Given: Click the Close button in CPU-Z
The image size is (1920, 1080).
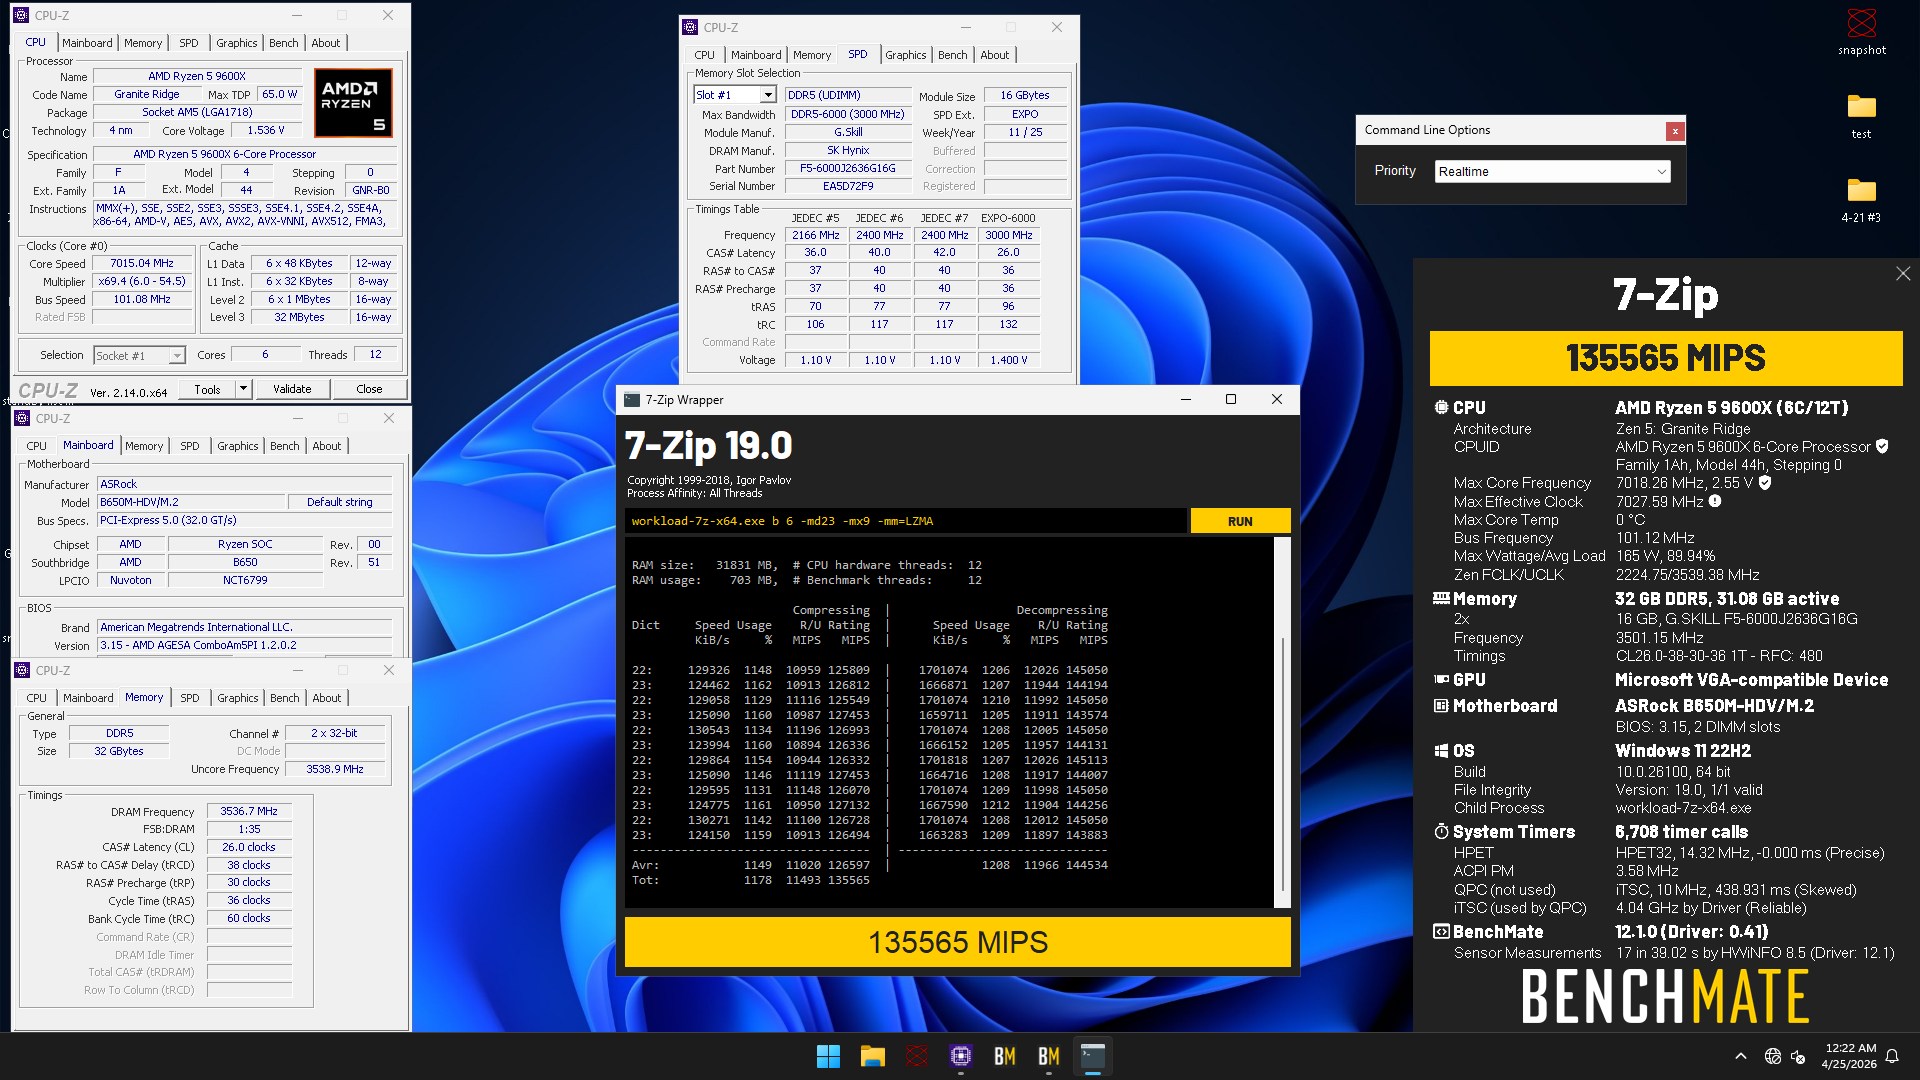Looking at the screenshot, I should click(369, 389).
